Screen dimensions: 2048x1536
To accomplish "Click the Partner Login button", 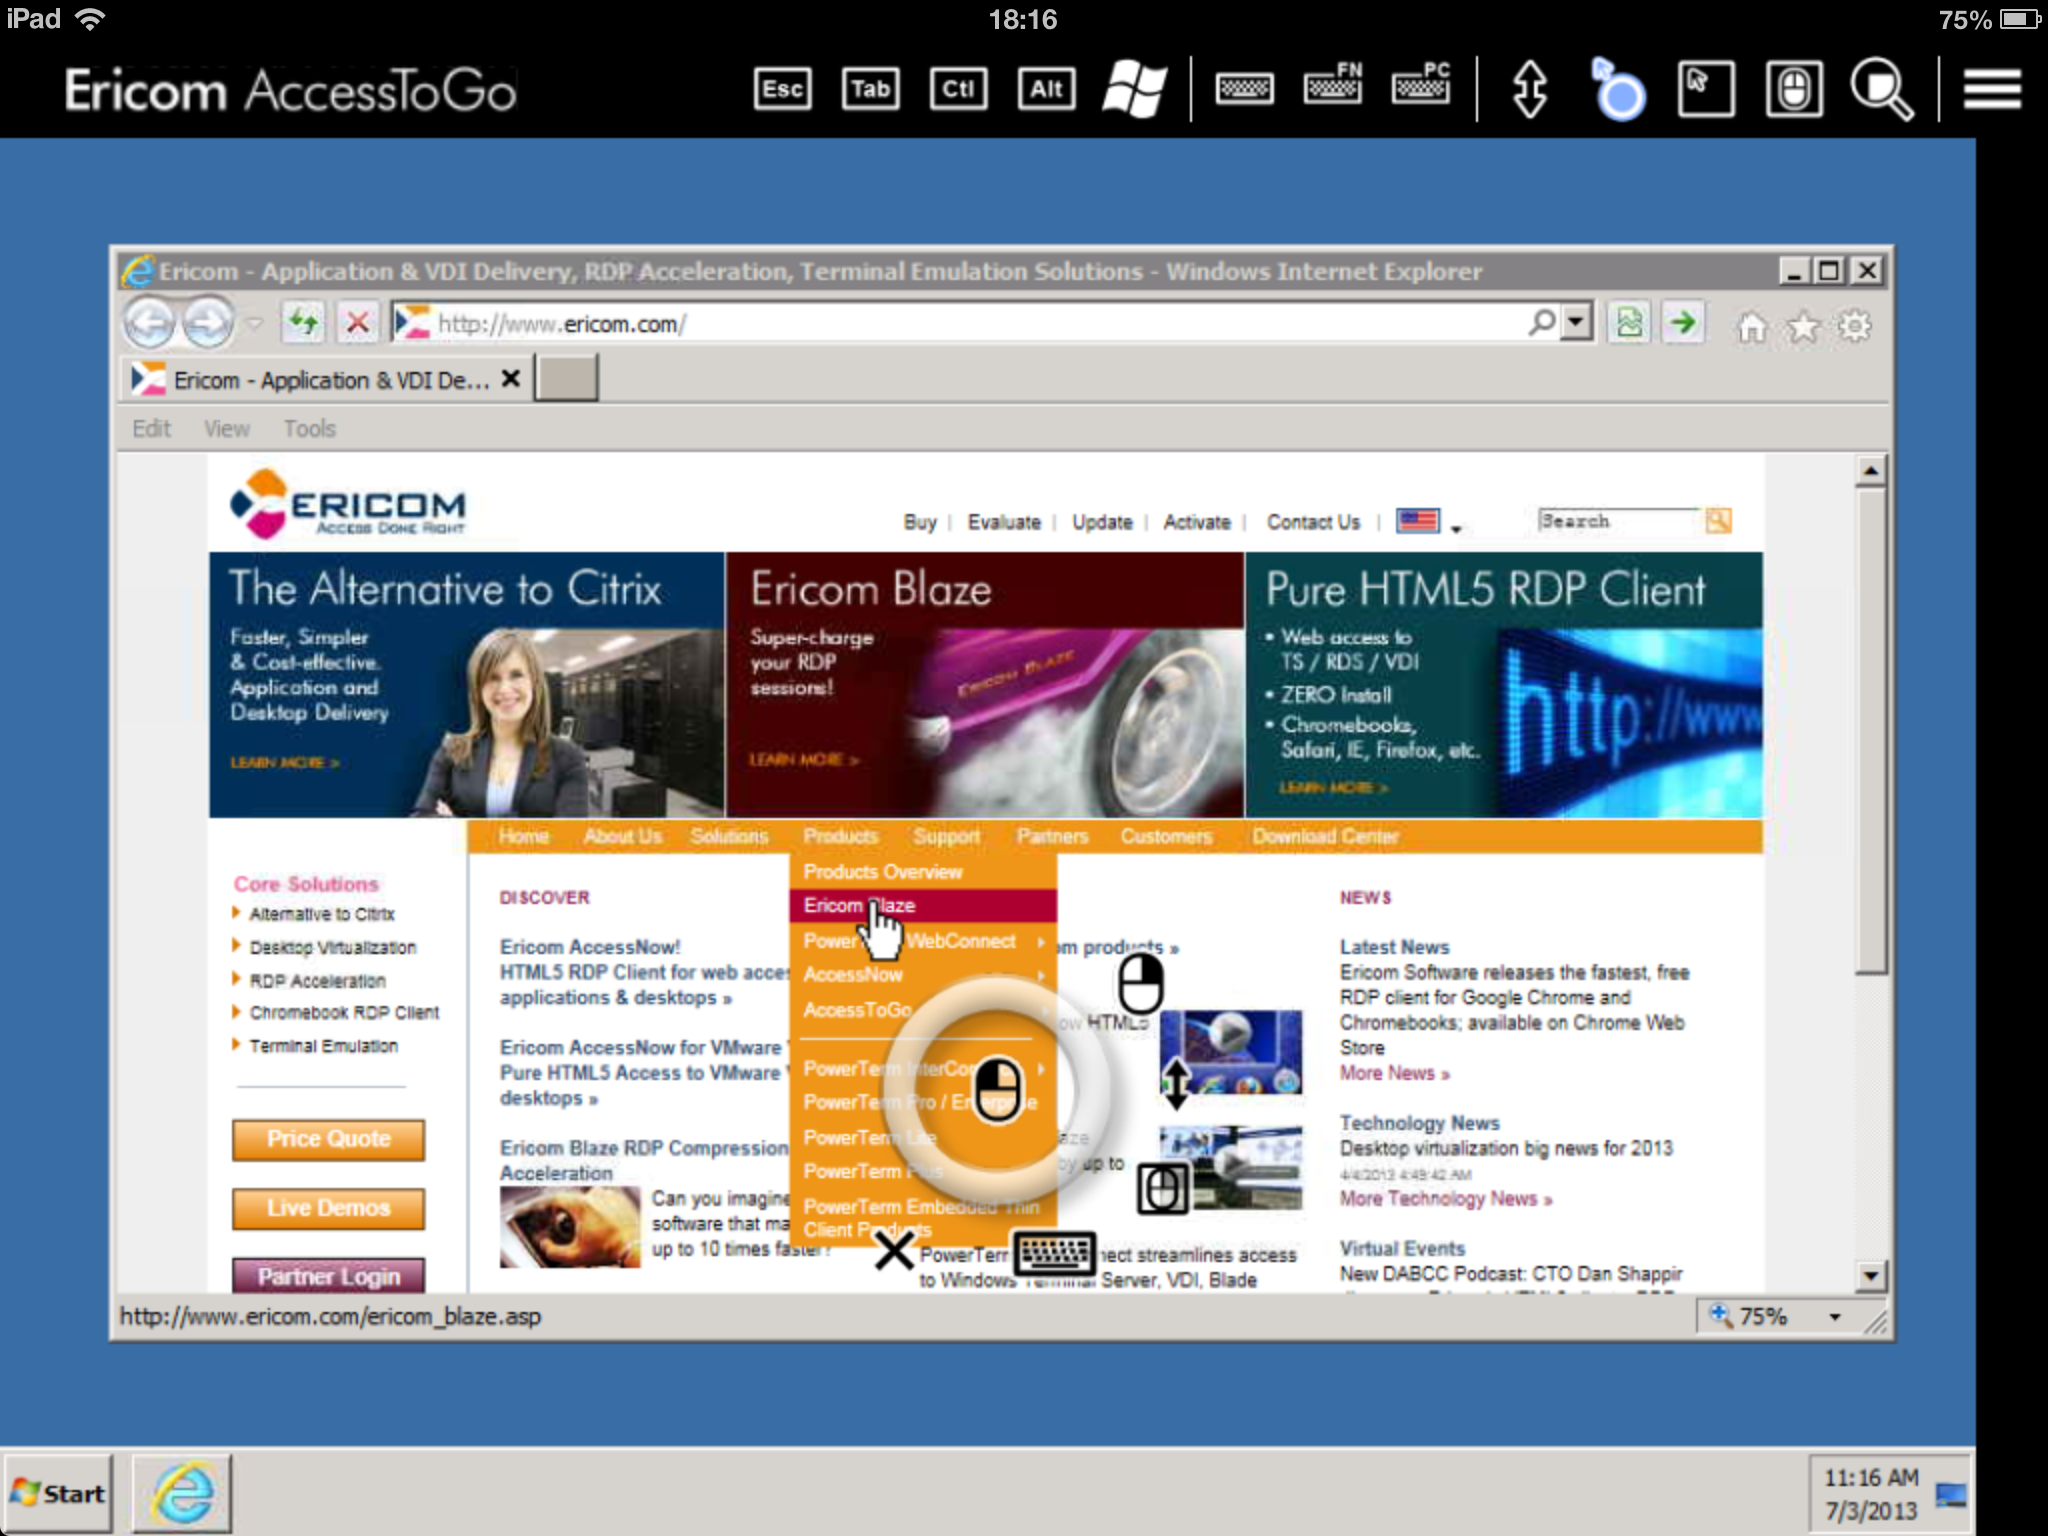I will point(328,1276).
